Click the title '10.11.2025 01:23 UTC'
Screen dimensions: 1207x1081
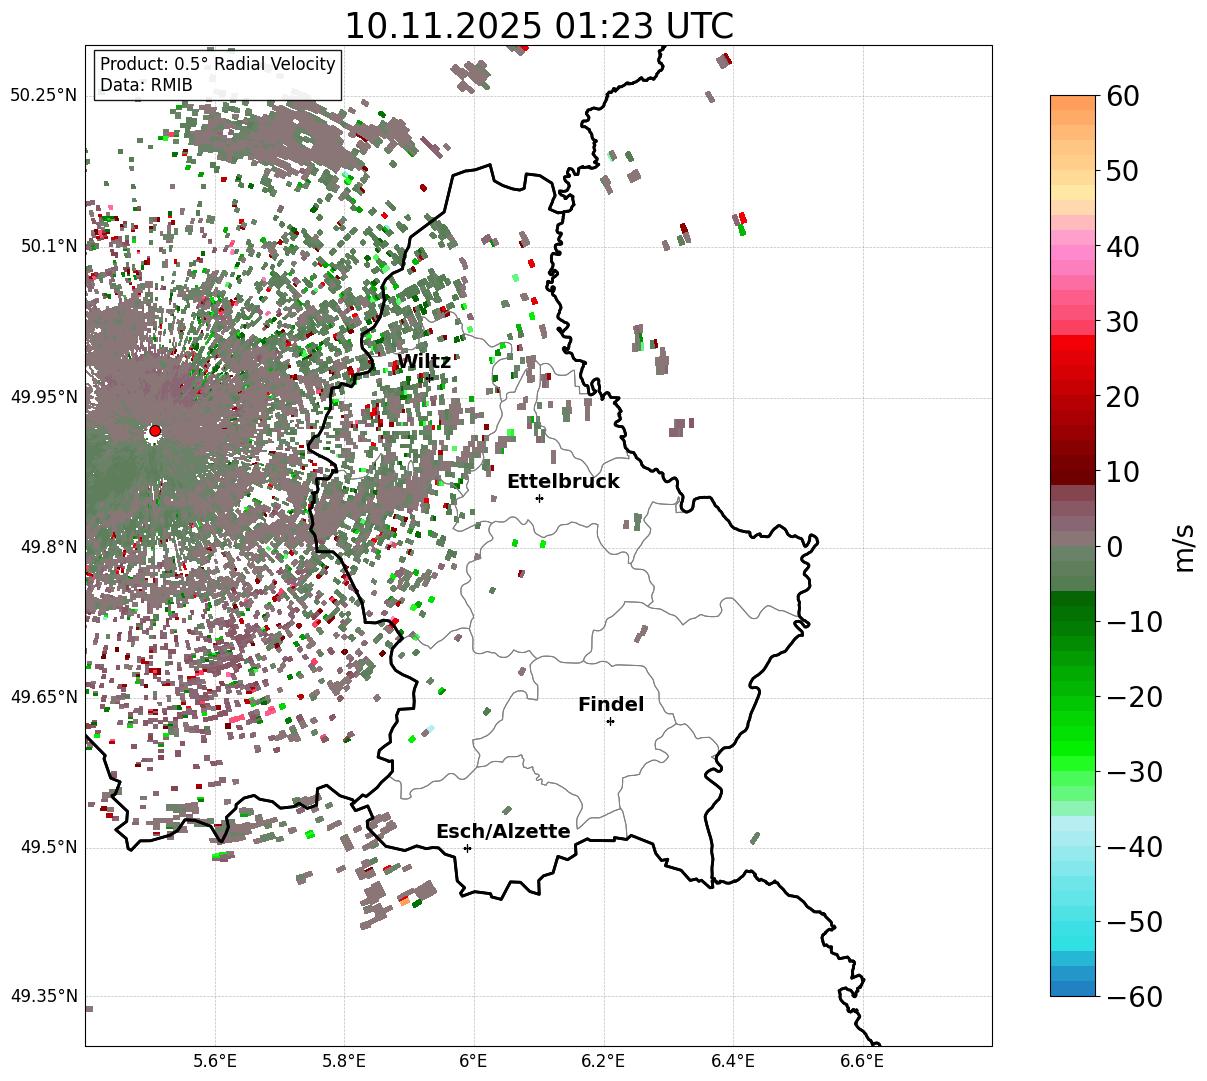(x=539, y=26)
